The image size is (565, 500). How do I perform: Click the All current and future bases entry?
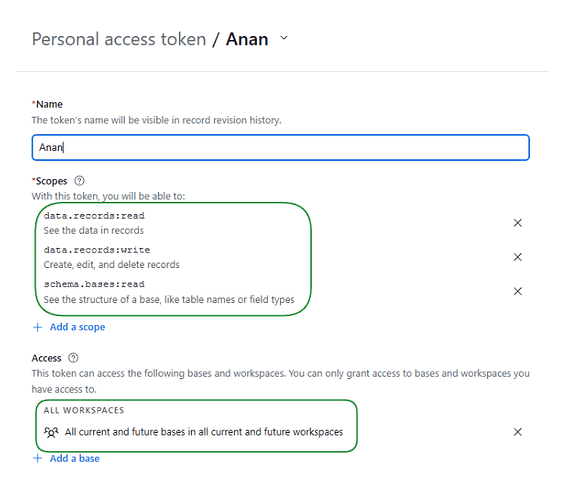point(204,432)
